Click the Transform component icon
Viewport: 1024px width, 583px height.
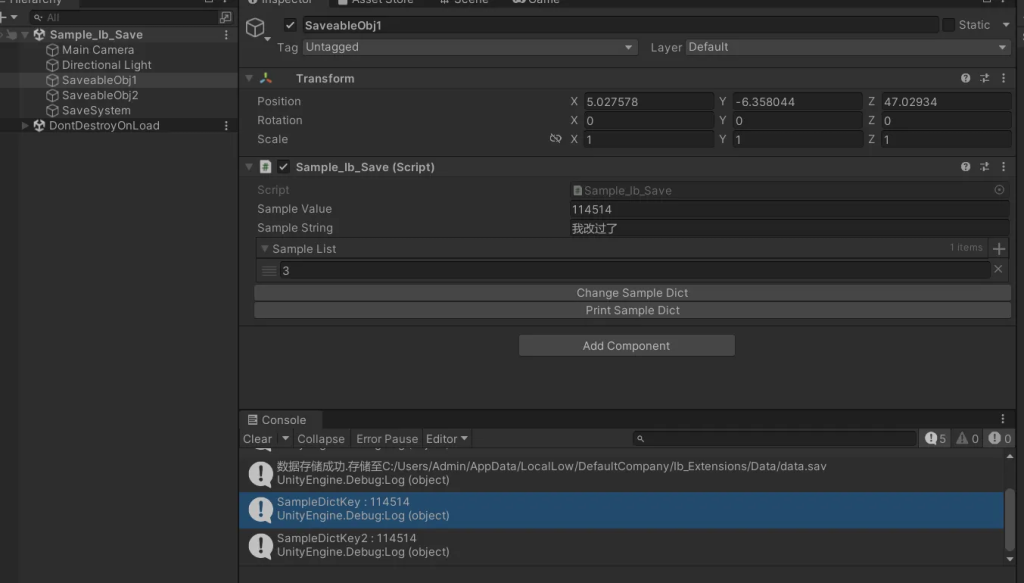(266, 78)
